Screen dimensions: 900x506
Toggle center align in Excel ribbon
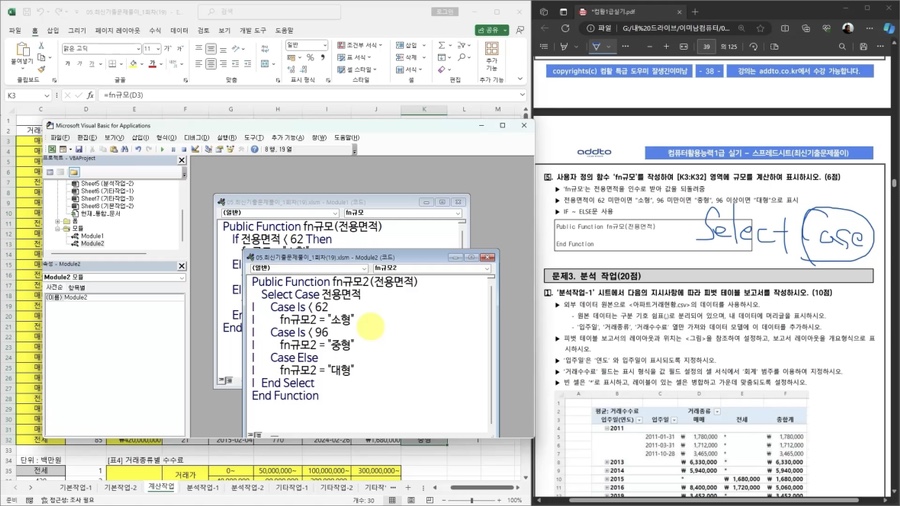coord(211,64)
